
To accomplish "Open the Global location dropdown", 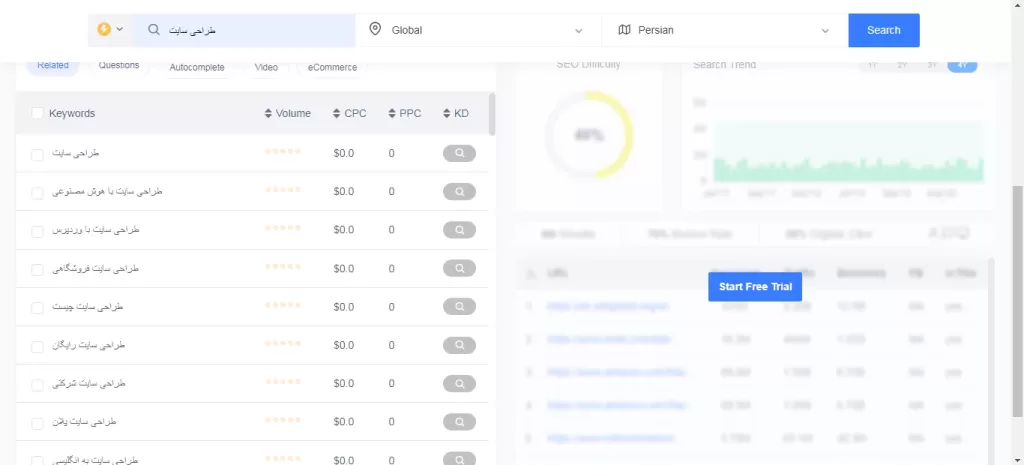I will pyautogui.click(x=478, y=30).
